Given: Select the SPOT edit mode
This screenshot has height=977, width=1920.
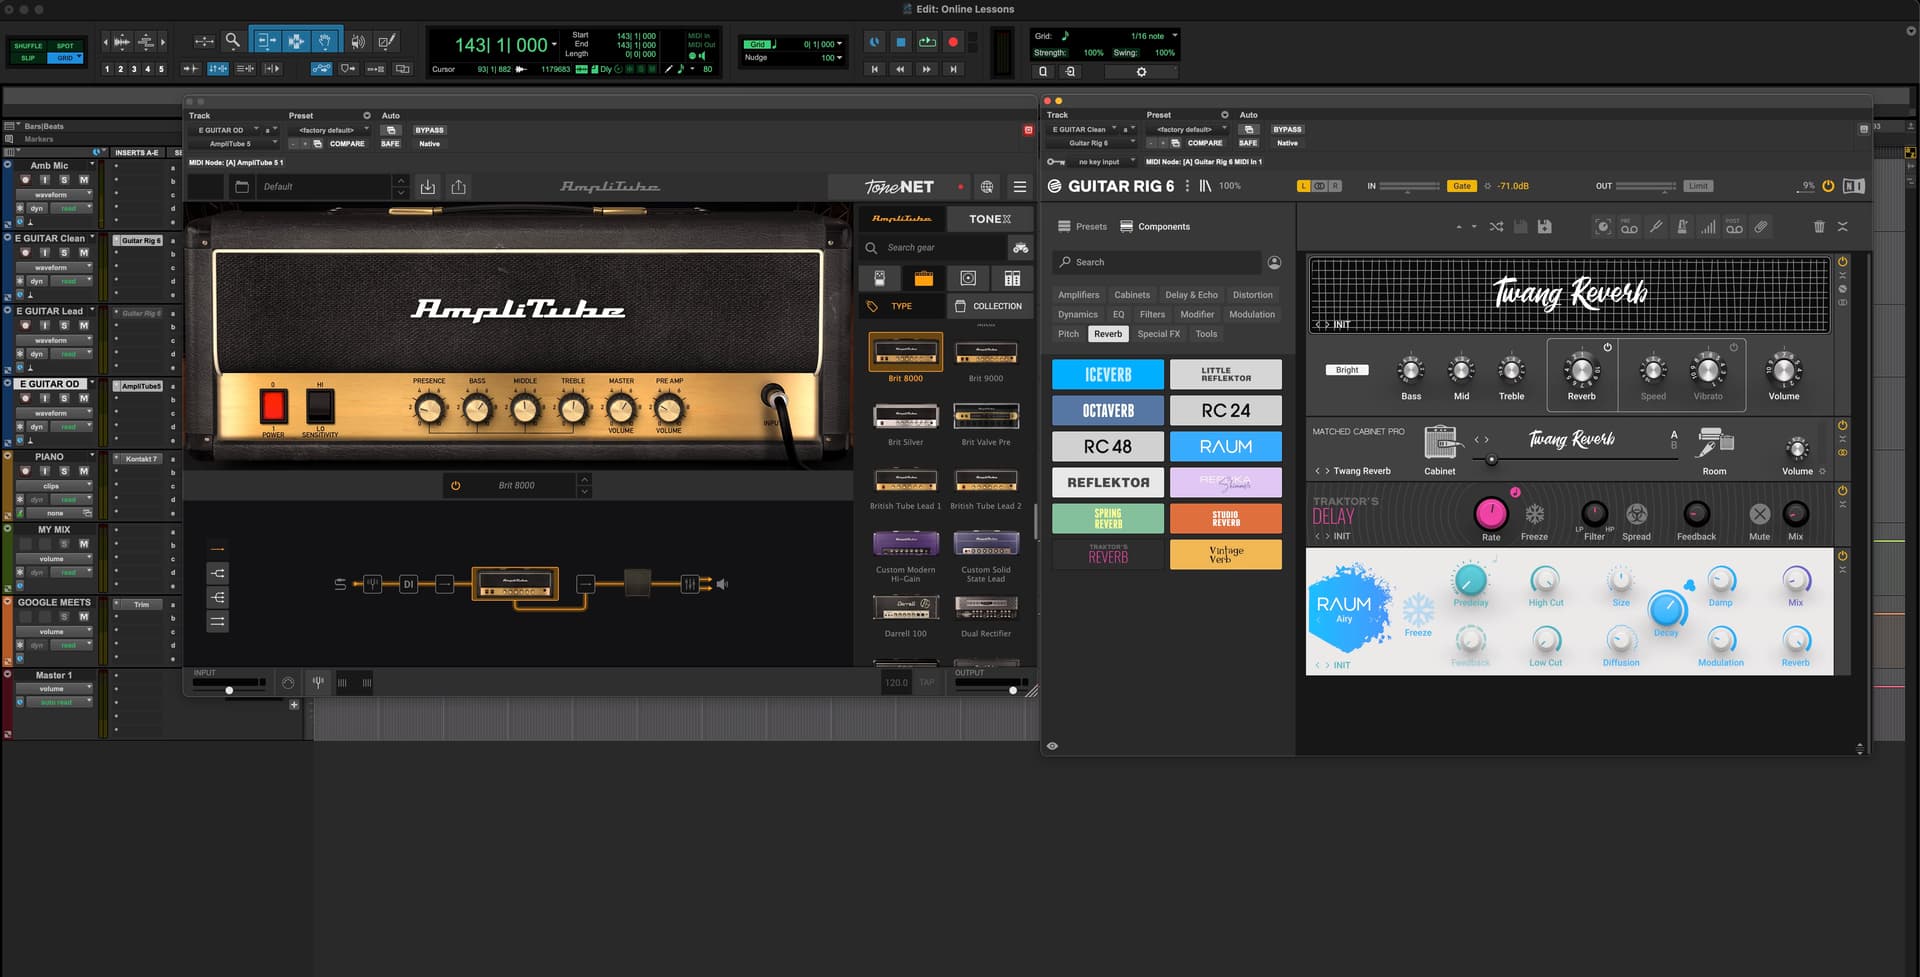Looking at the screenshot, I should [65, 46].
